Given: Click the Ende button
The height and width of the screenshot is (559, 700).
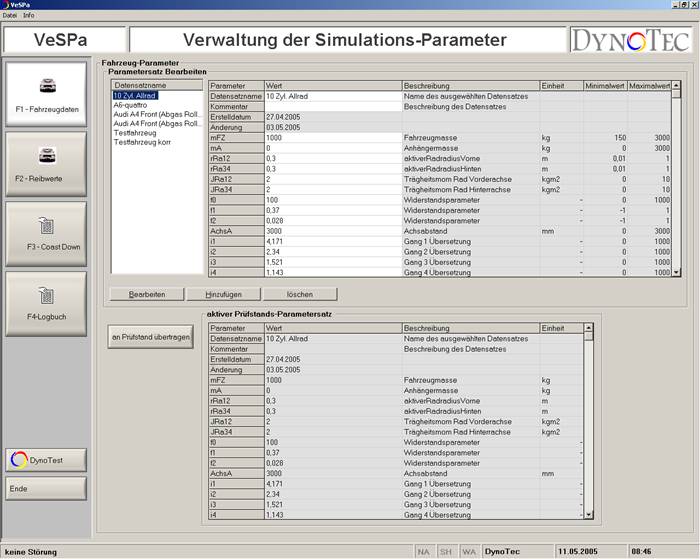Looking at the screenshot, I should pos(45,488).
